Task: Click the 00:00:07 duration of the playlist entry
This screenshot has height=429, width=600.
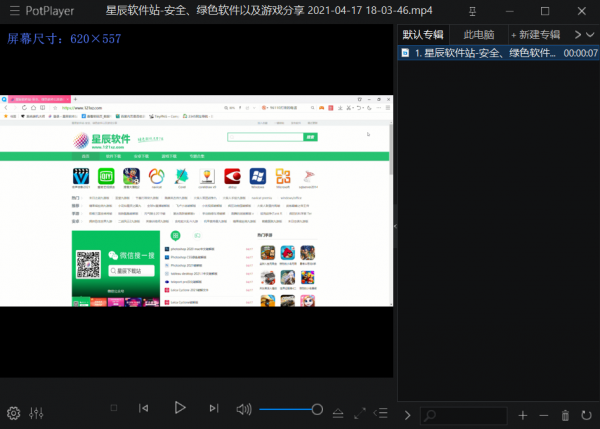Action: pos(580,53)
